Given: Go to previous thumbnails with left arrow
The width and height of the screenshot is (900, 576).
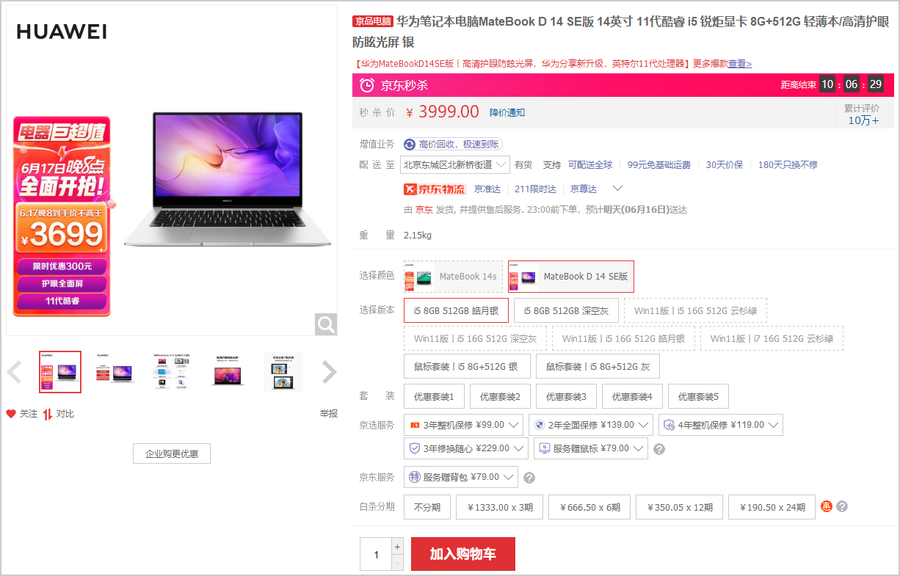Looking at the screenshot, I should 14,373.
